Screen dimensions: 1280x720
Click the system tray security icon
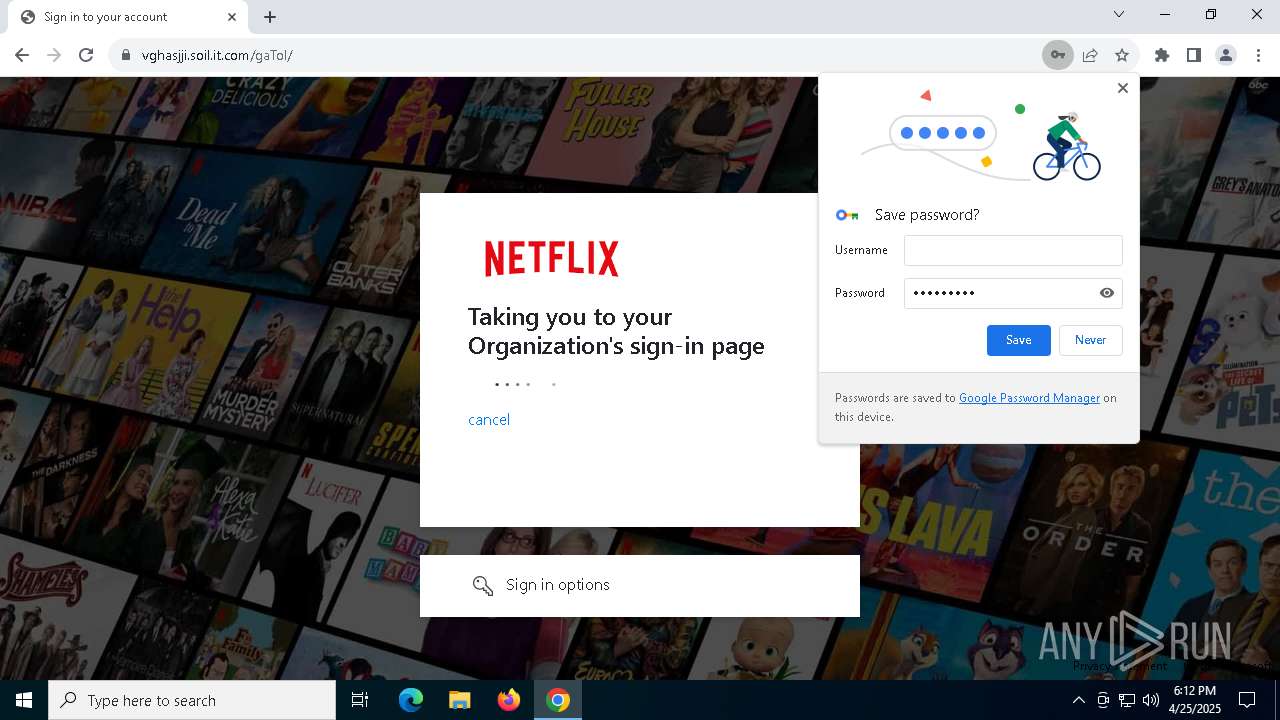point(1103,700)
